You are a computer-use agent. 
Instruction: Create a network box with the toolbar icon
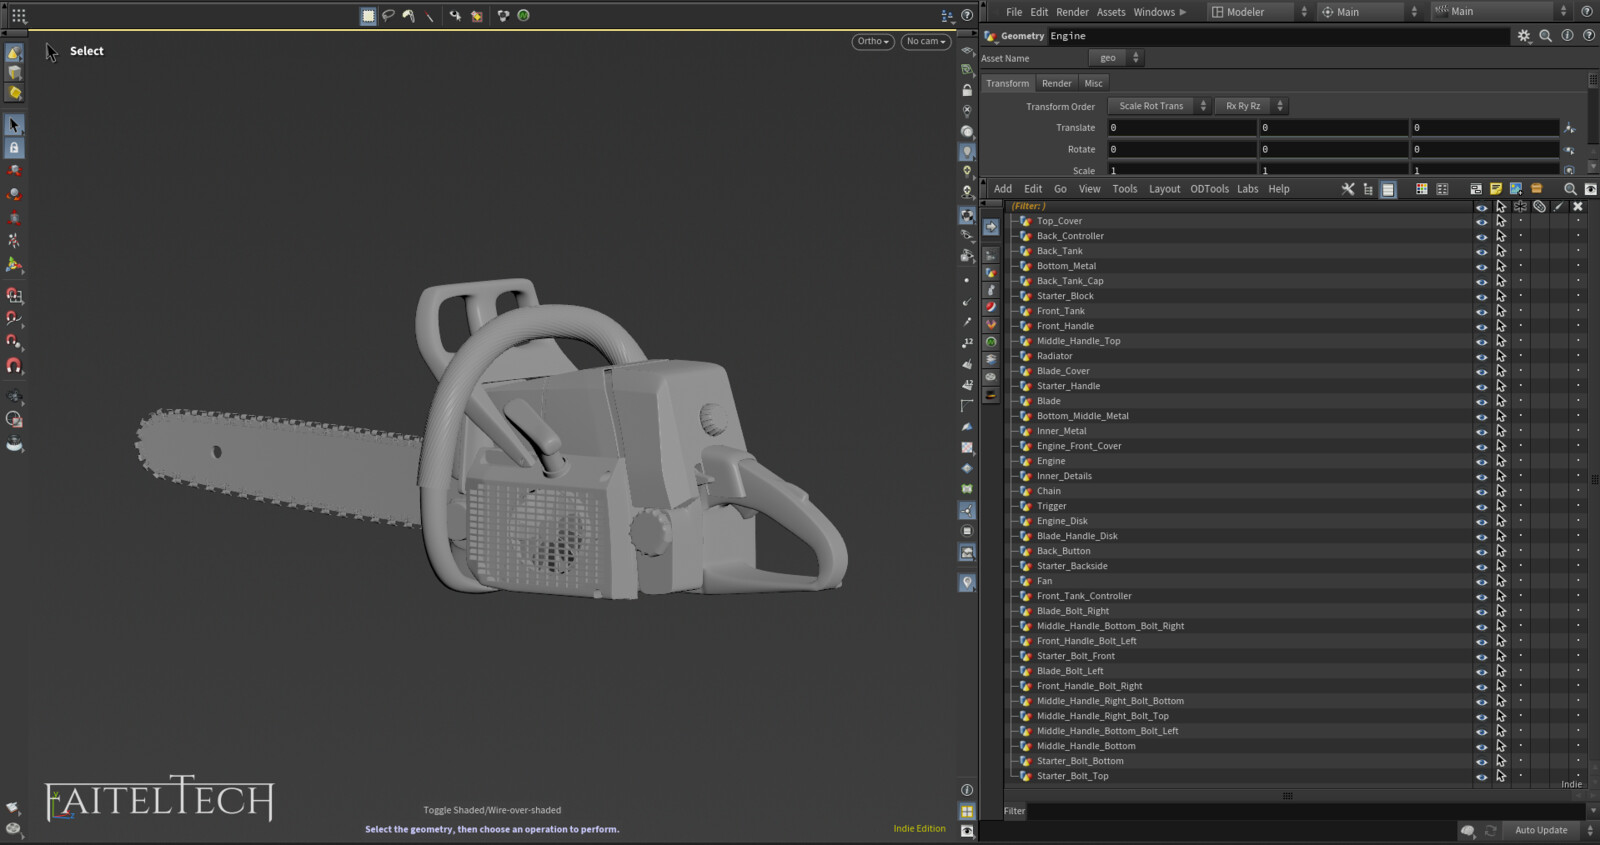[1475, 188]
